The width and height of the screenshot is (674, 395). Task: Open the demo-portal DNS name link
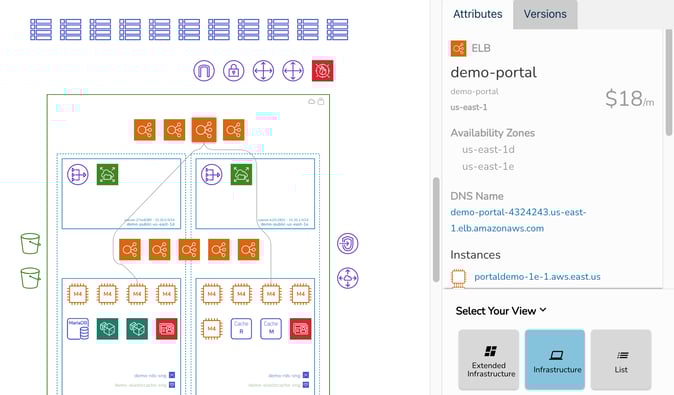pyautogui.click(x=518, y=220)
